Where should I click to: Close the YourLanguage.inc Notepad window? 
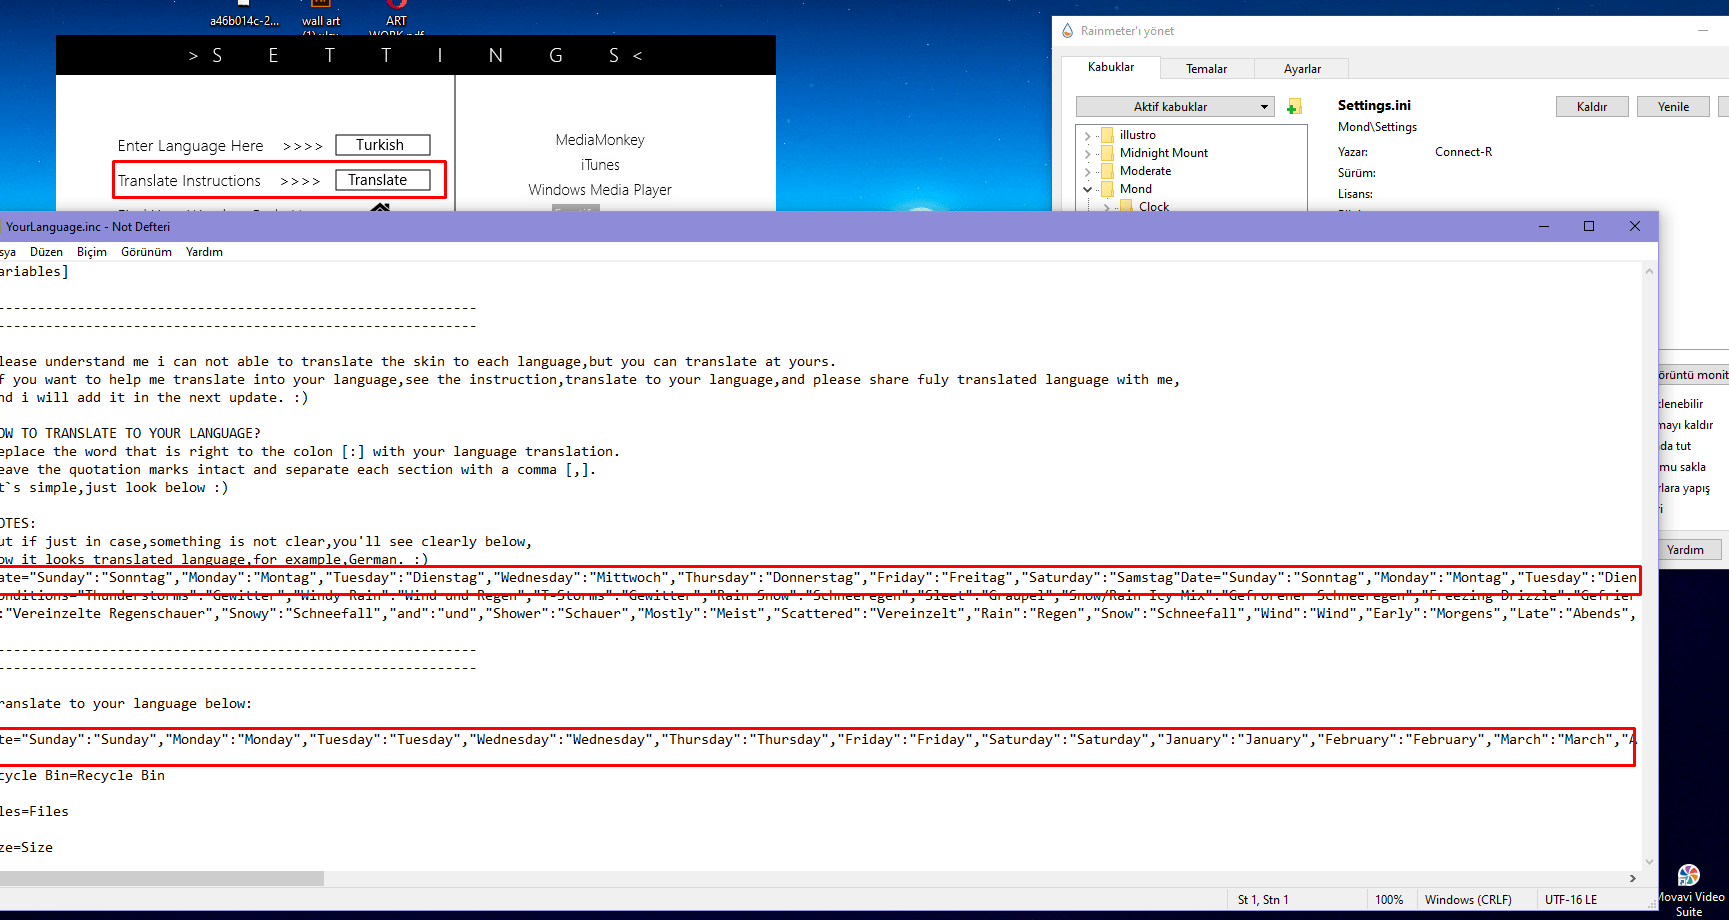pyautogui.click(x=1635, y=227)
